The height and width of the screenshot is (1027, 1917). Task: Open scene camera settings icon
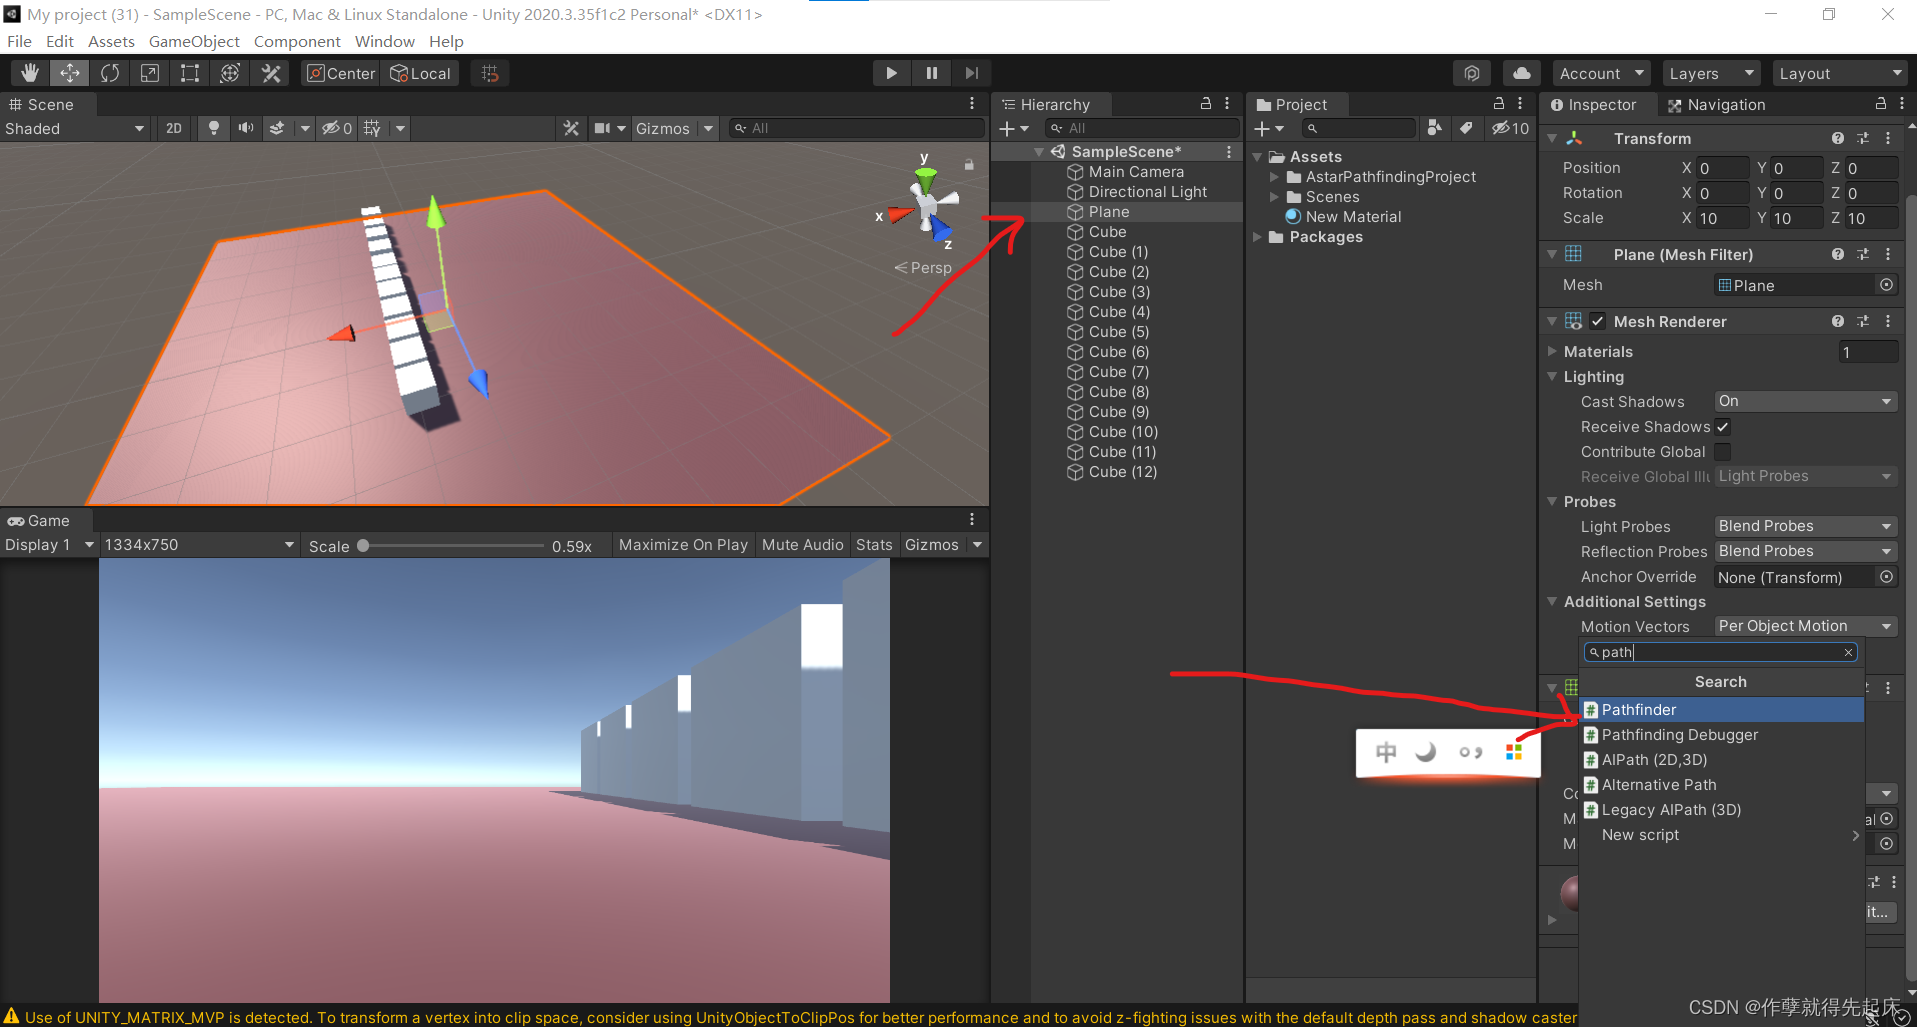click(x=602, y=128)
